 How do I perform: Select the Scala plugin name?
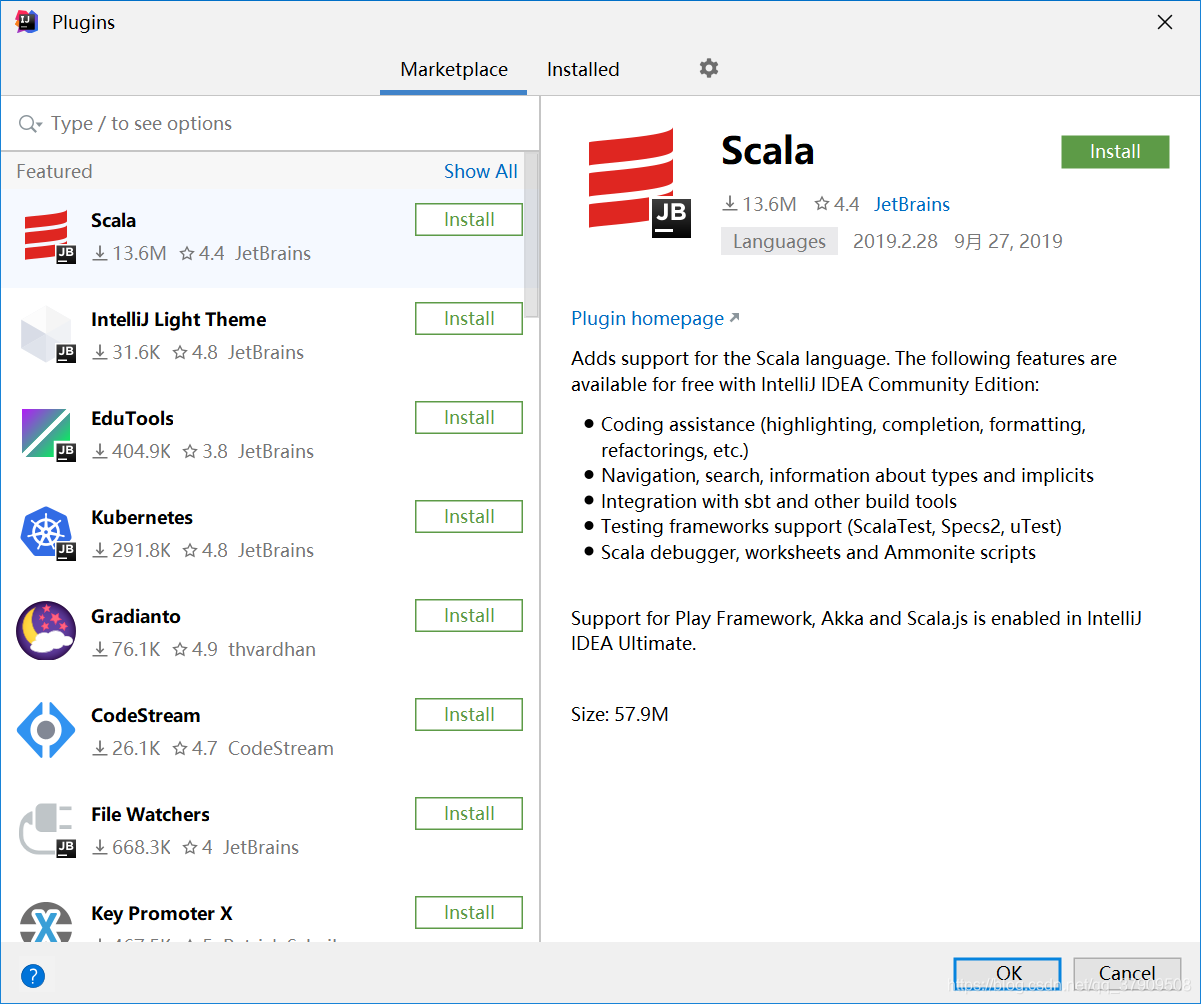tap(113, 220)
